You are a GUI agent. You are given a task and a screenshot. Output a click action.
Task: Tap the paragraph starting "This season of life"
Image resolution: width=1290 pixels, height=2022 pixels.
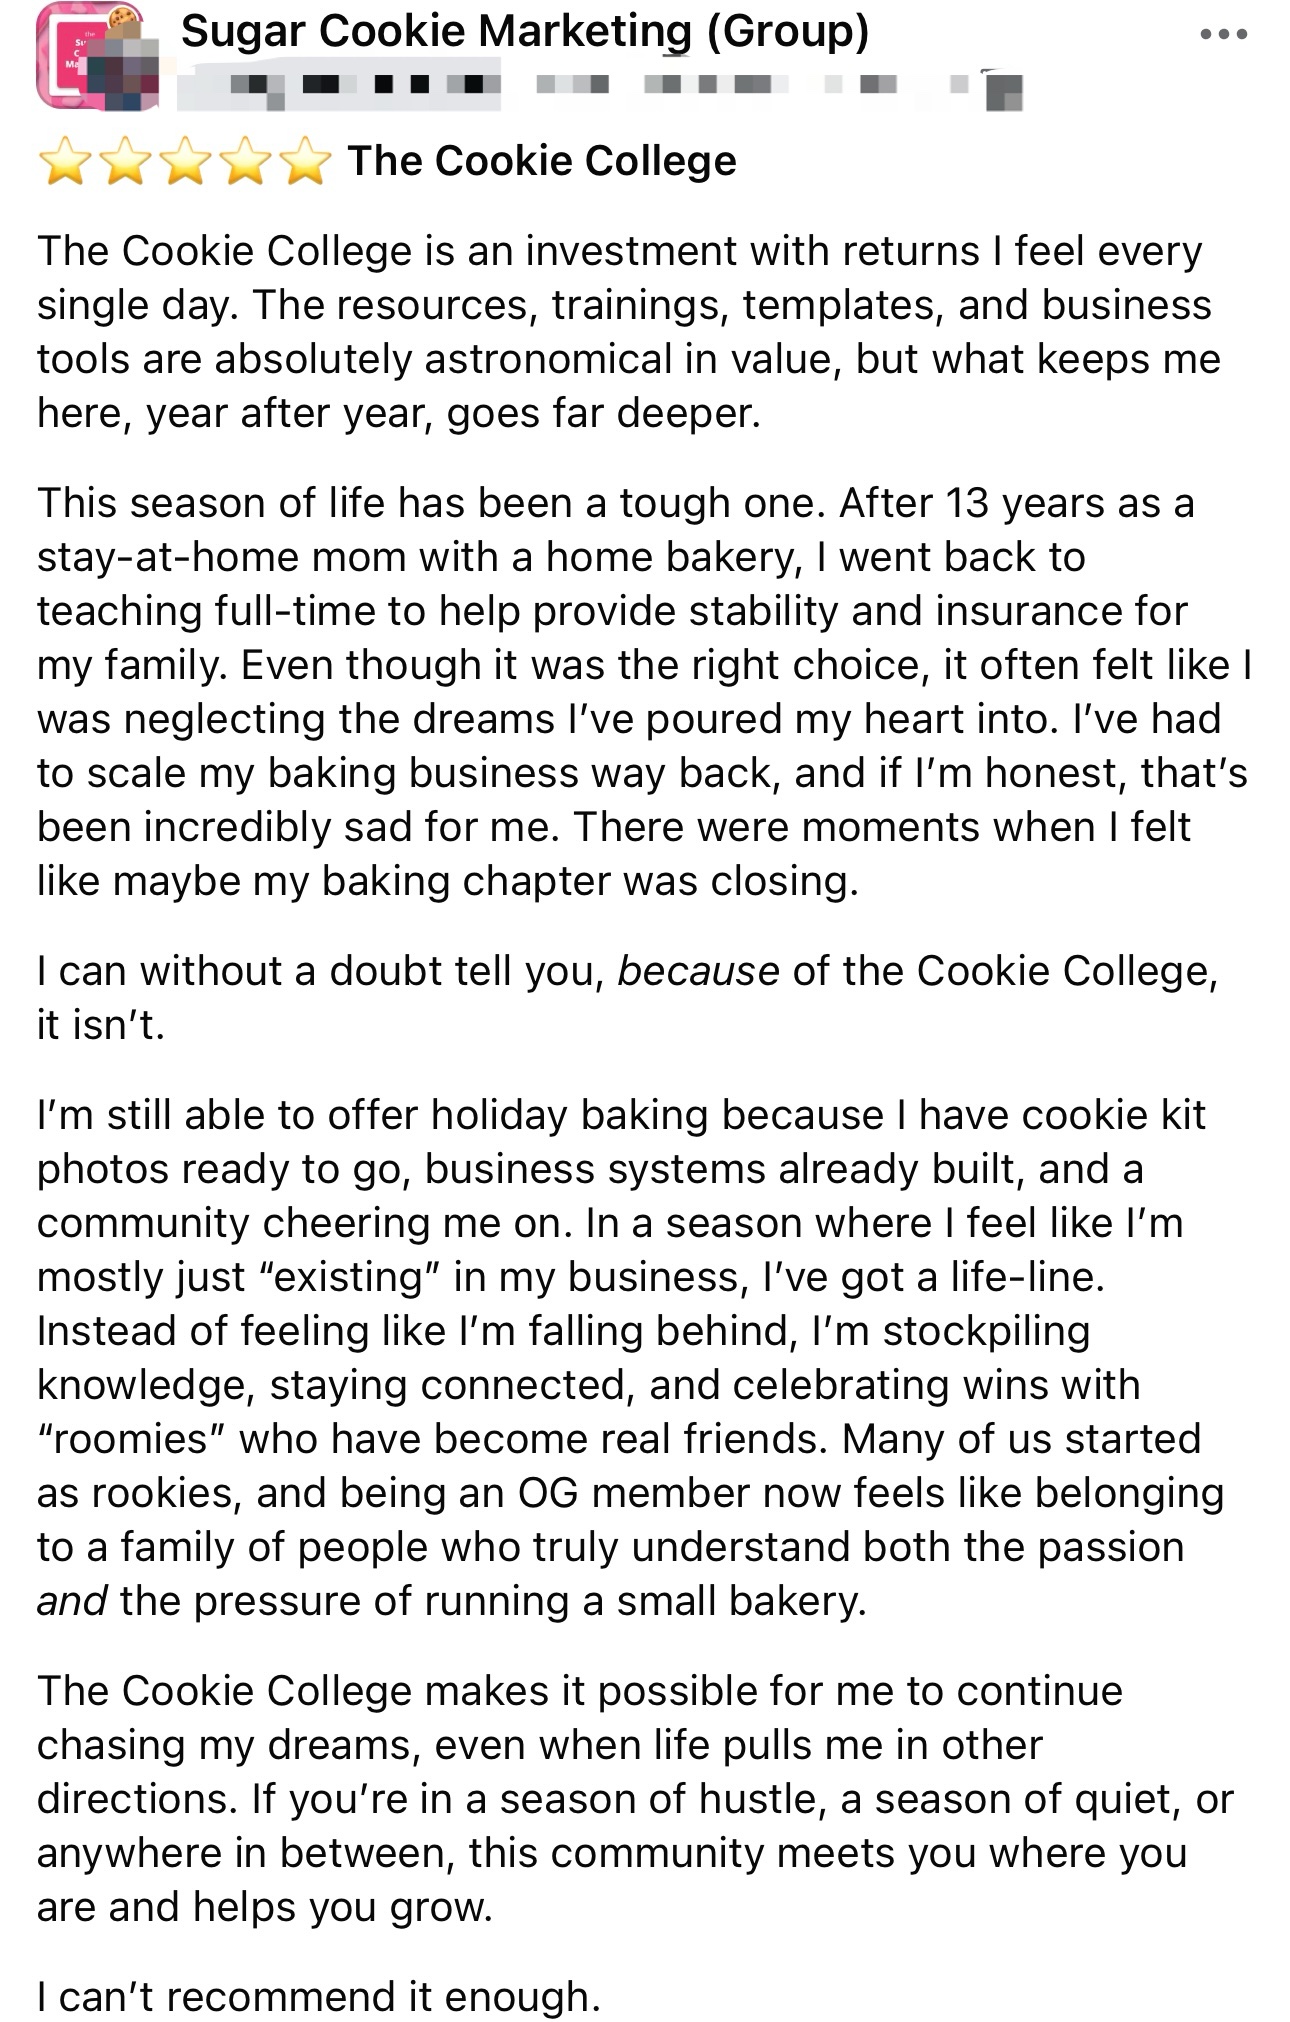click(x=640, y=692)
